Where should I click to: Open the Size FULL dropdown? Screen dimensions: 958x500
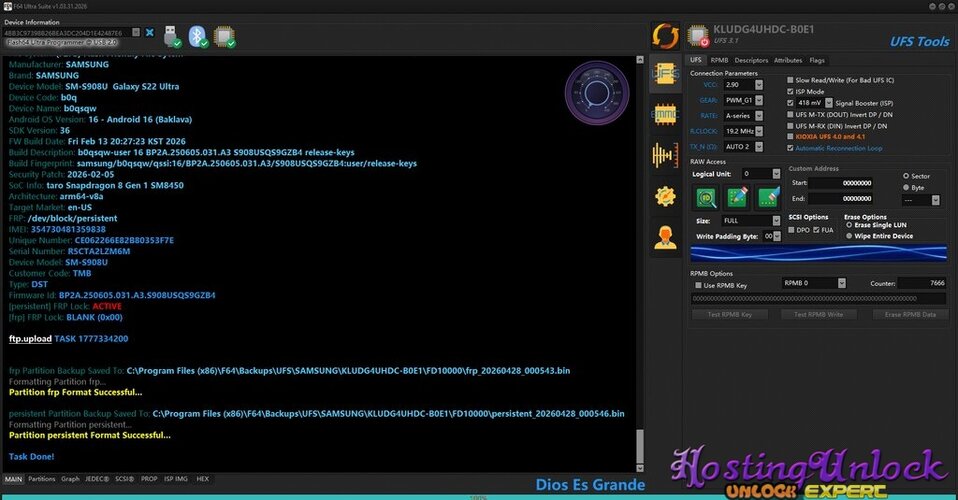tap(776, 221)
